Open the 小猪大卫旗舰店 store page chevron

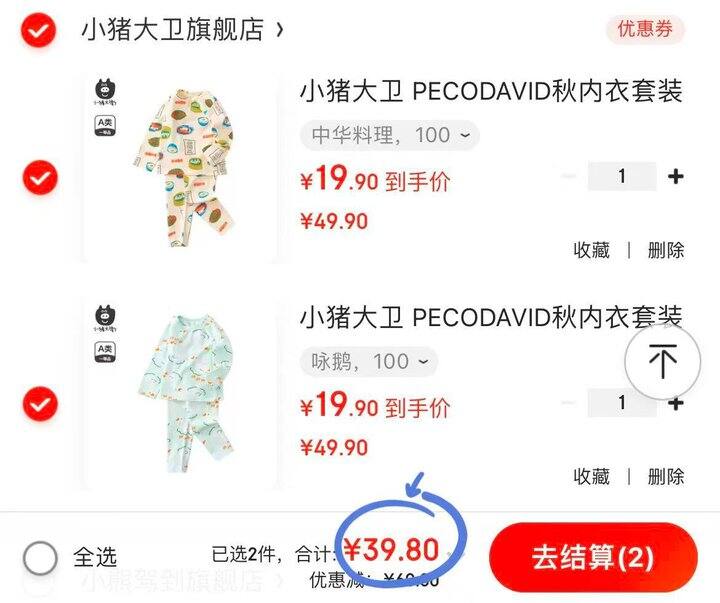[279, 30]
